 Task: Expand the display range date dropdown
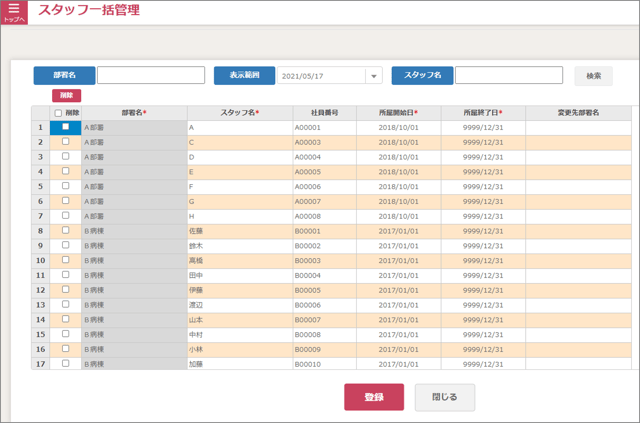point(373,76)
